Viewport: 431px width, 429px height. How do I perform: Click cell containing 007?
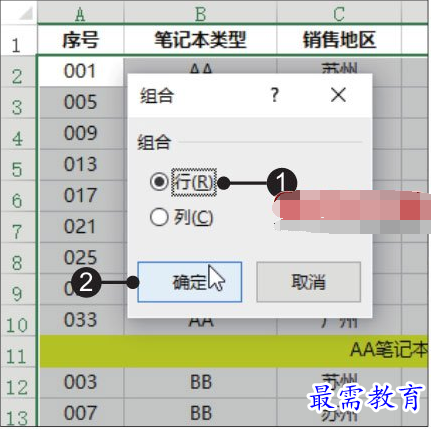pos(80,413)
